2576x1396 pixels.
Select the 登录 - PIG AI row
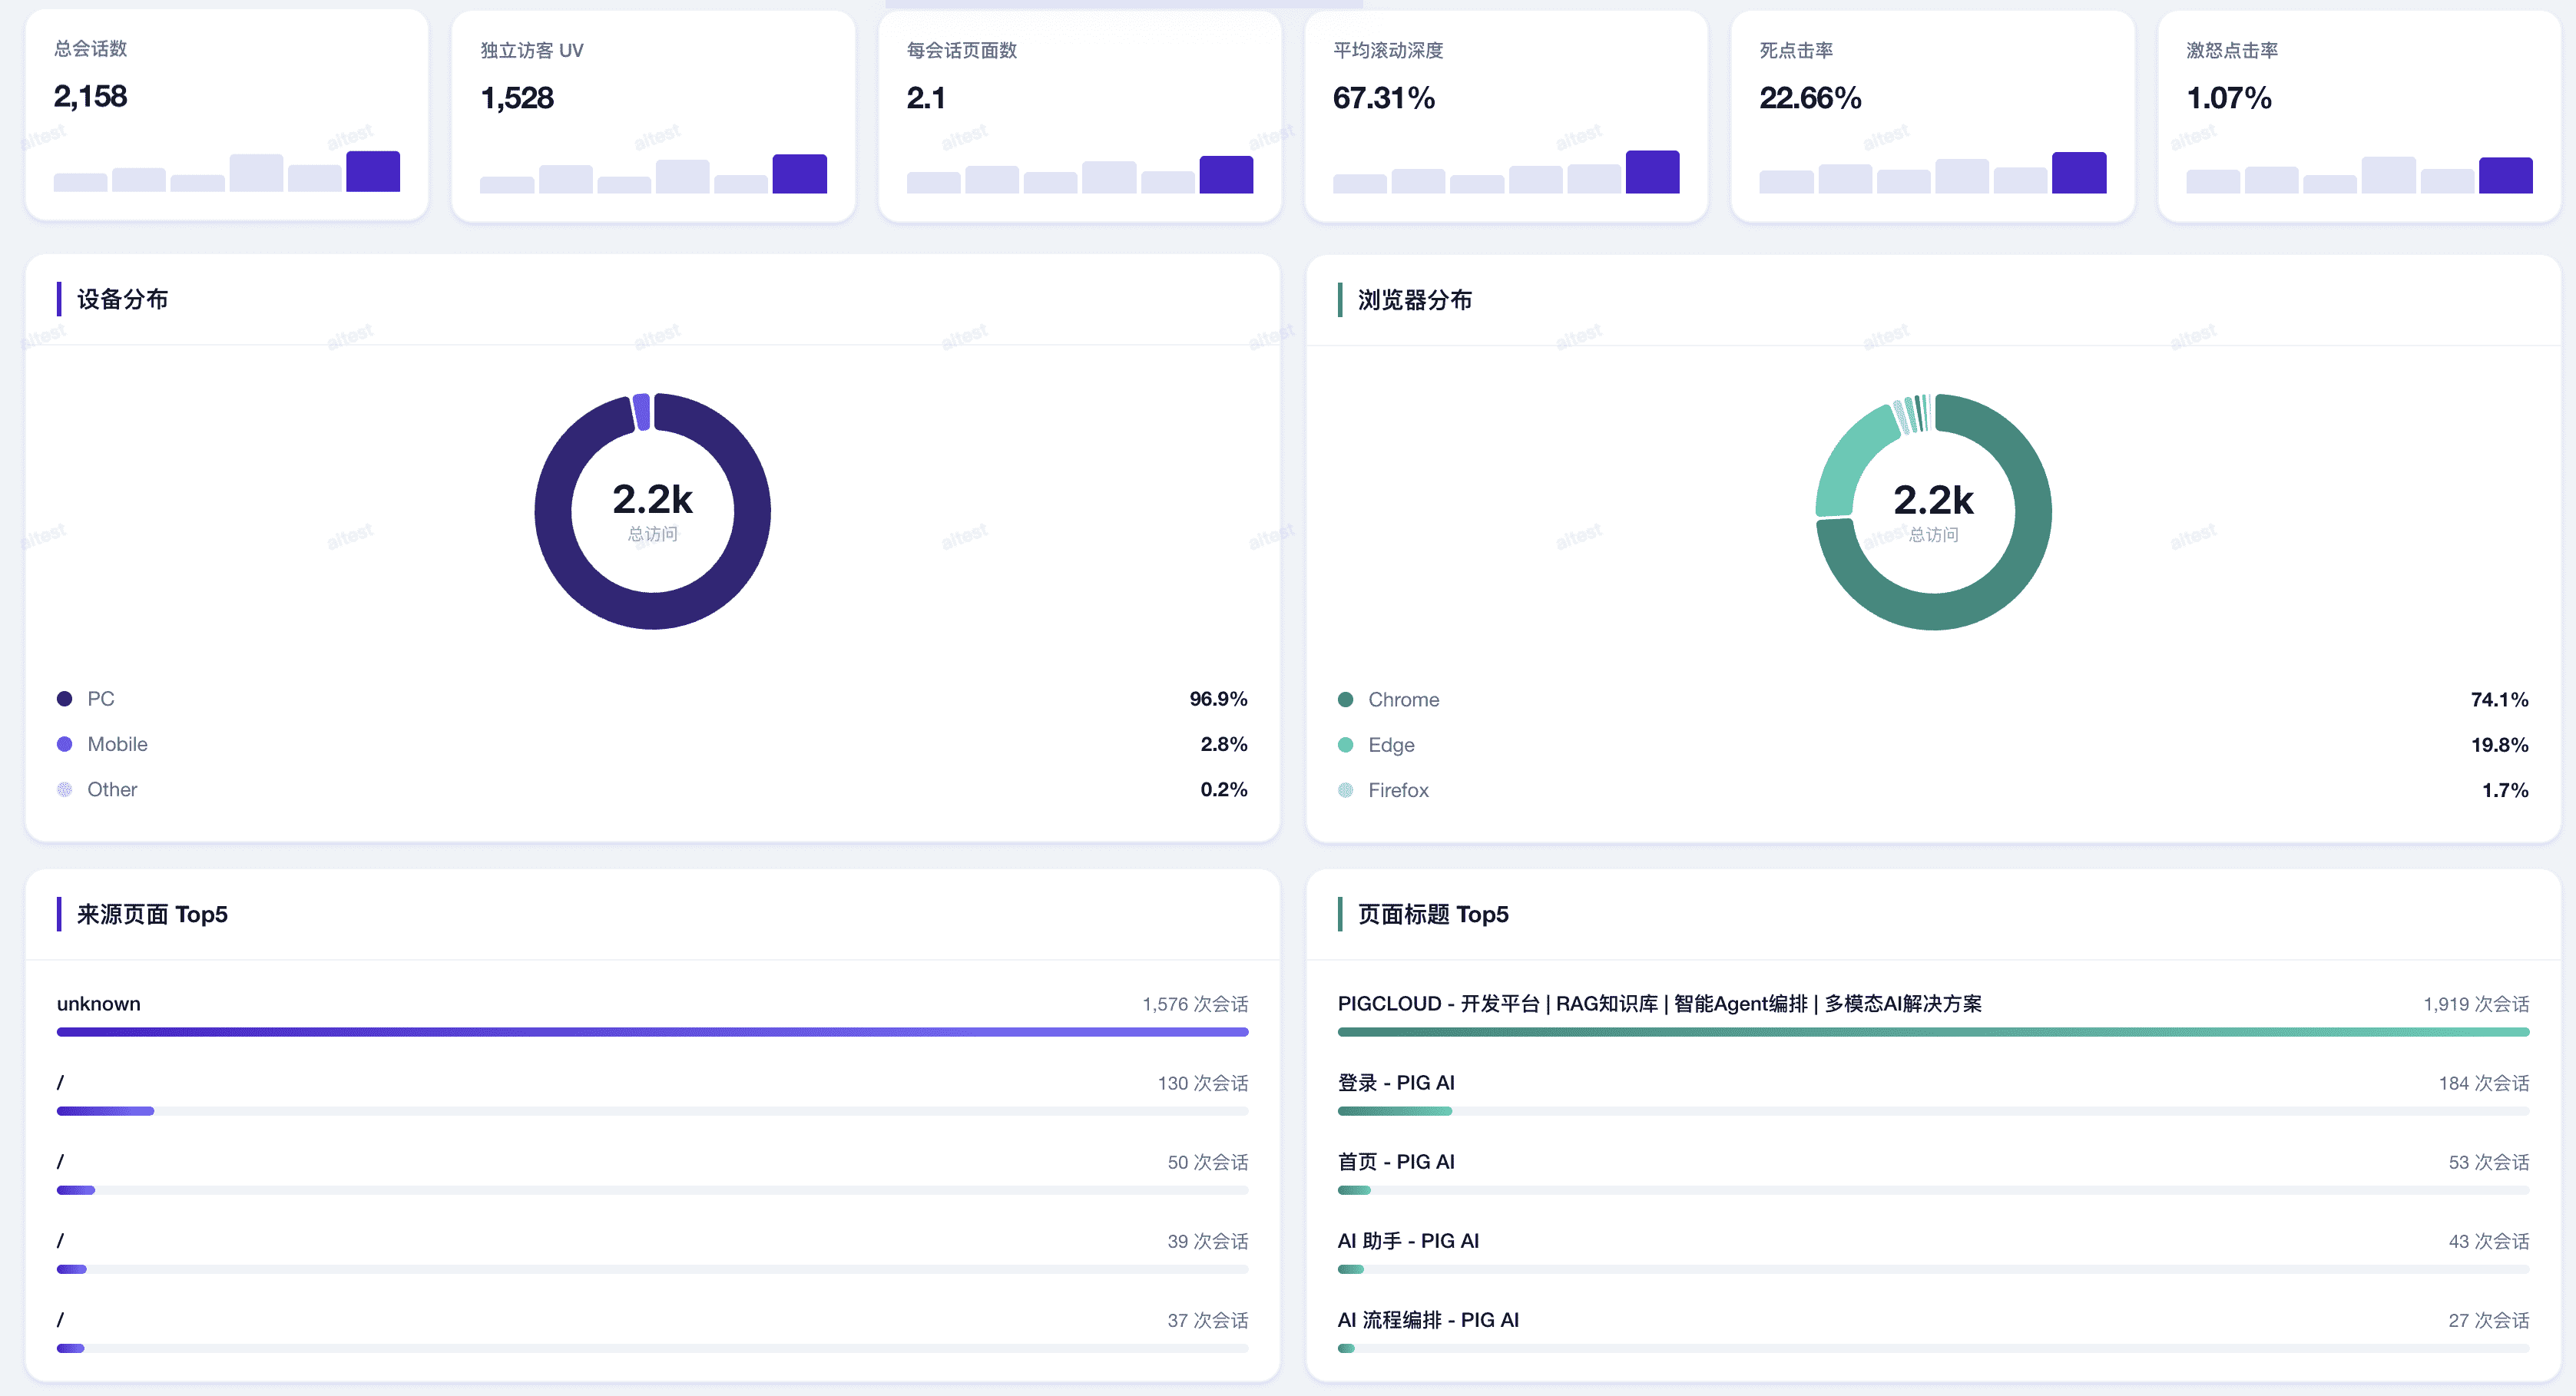coord(1396,1082)
